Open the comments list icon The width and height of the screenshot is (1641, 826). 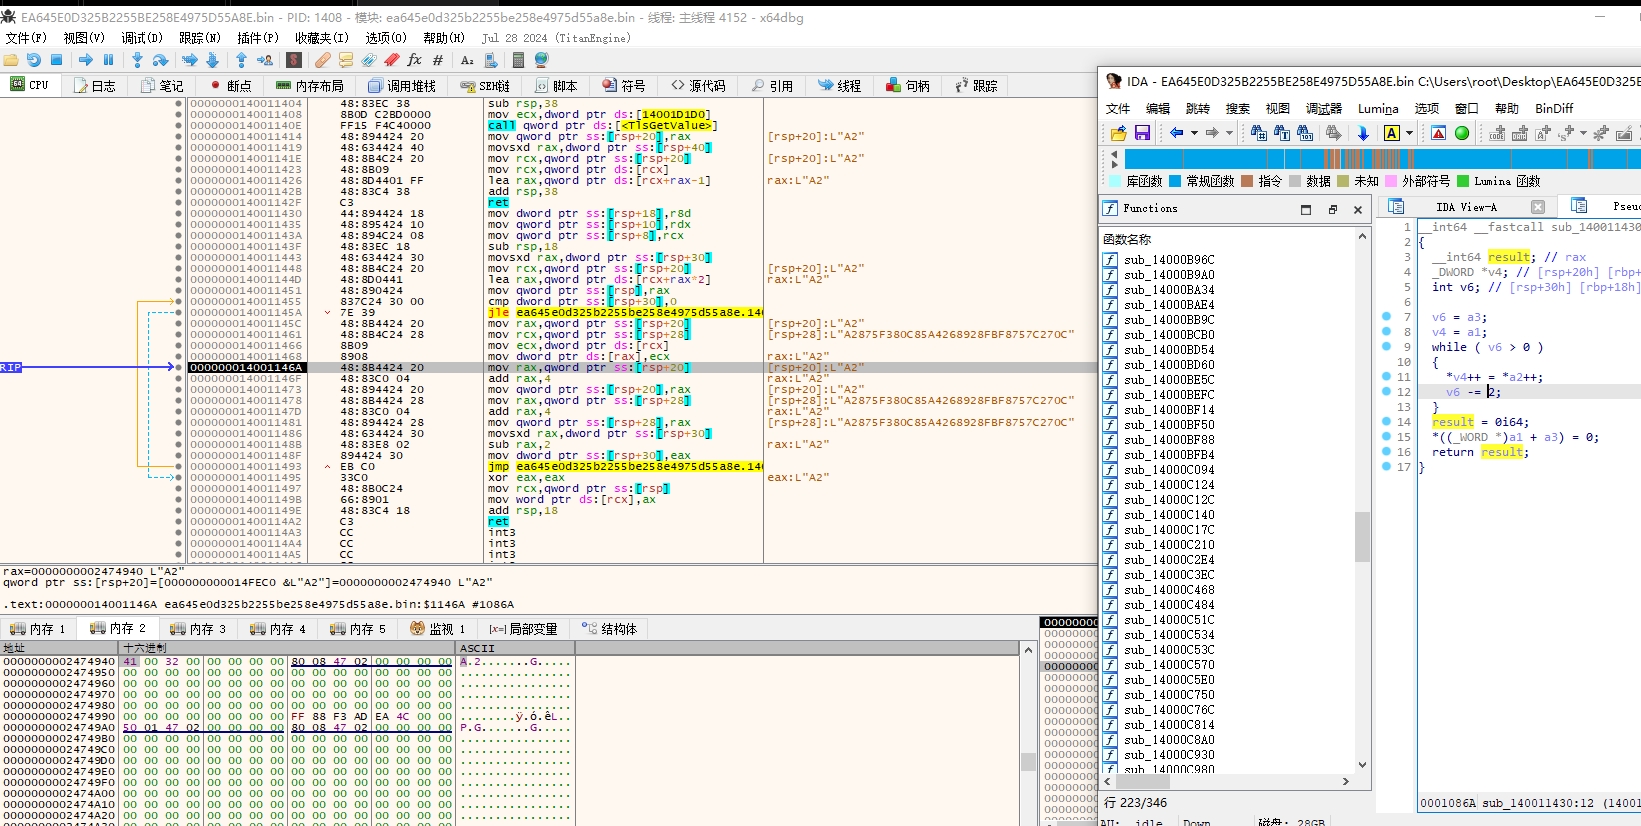346,60
